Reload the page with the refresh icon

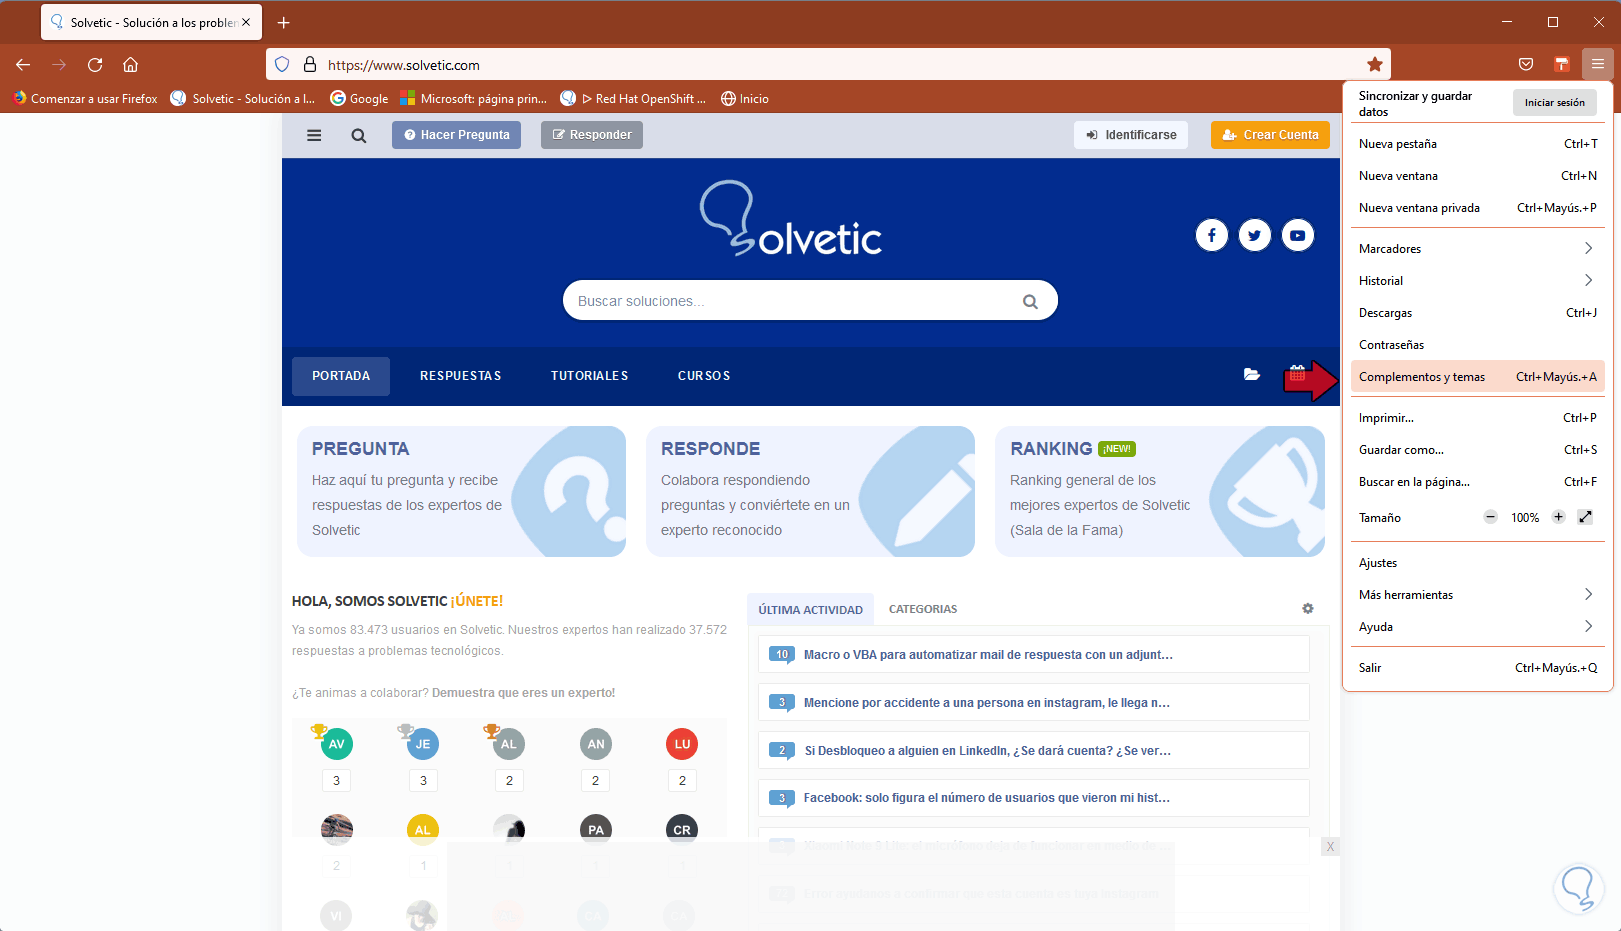pos(95,65)
